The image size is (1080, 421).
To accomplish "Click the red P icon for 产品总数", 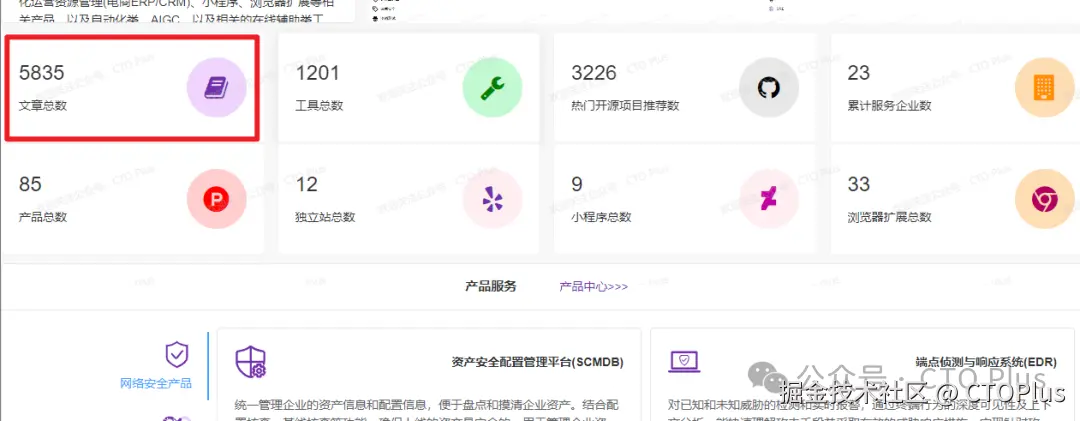I will pyautogui.click(x=216, y=199).
